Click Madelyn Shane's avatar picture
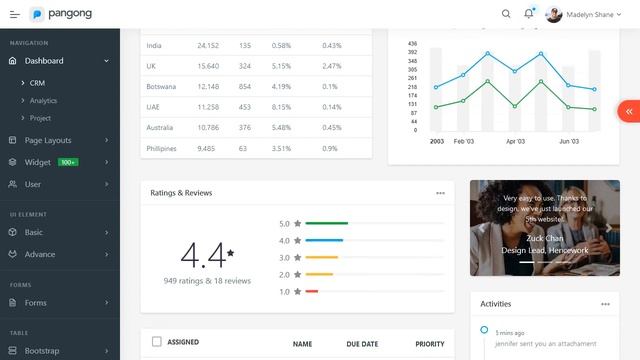The height and width of the screenshot is (360, 640). click(x=553, y=14)
